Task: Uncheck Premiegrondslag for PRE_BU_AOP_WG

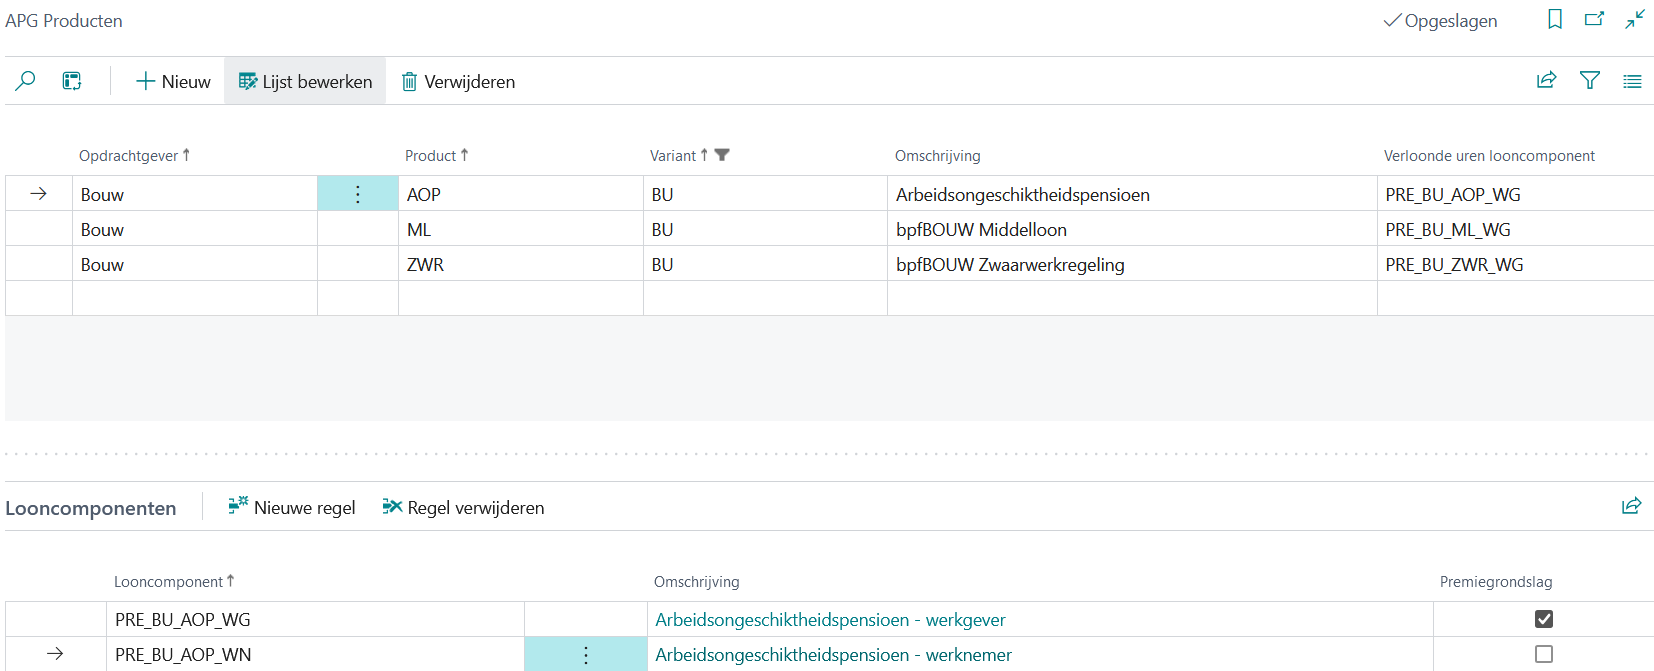Action: point(1544,619)
